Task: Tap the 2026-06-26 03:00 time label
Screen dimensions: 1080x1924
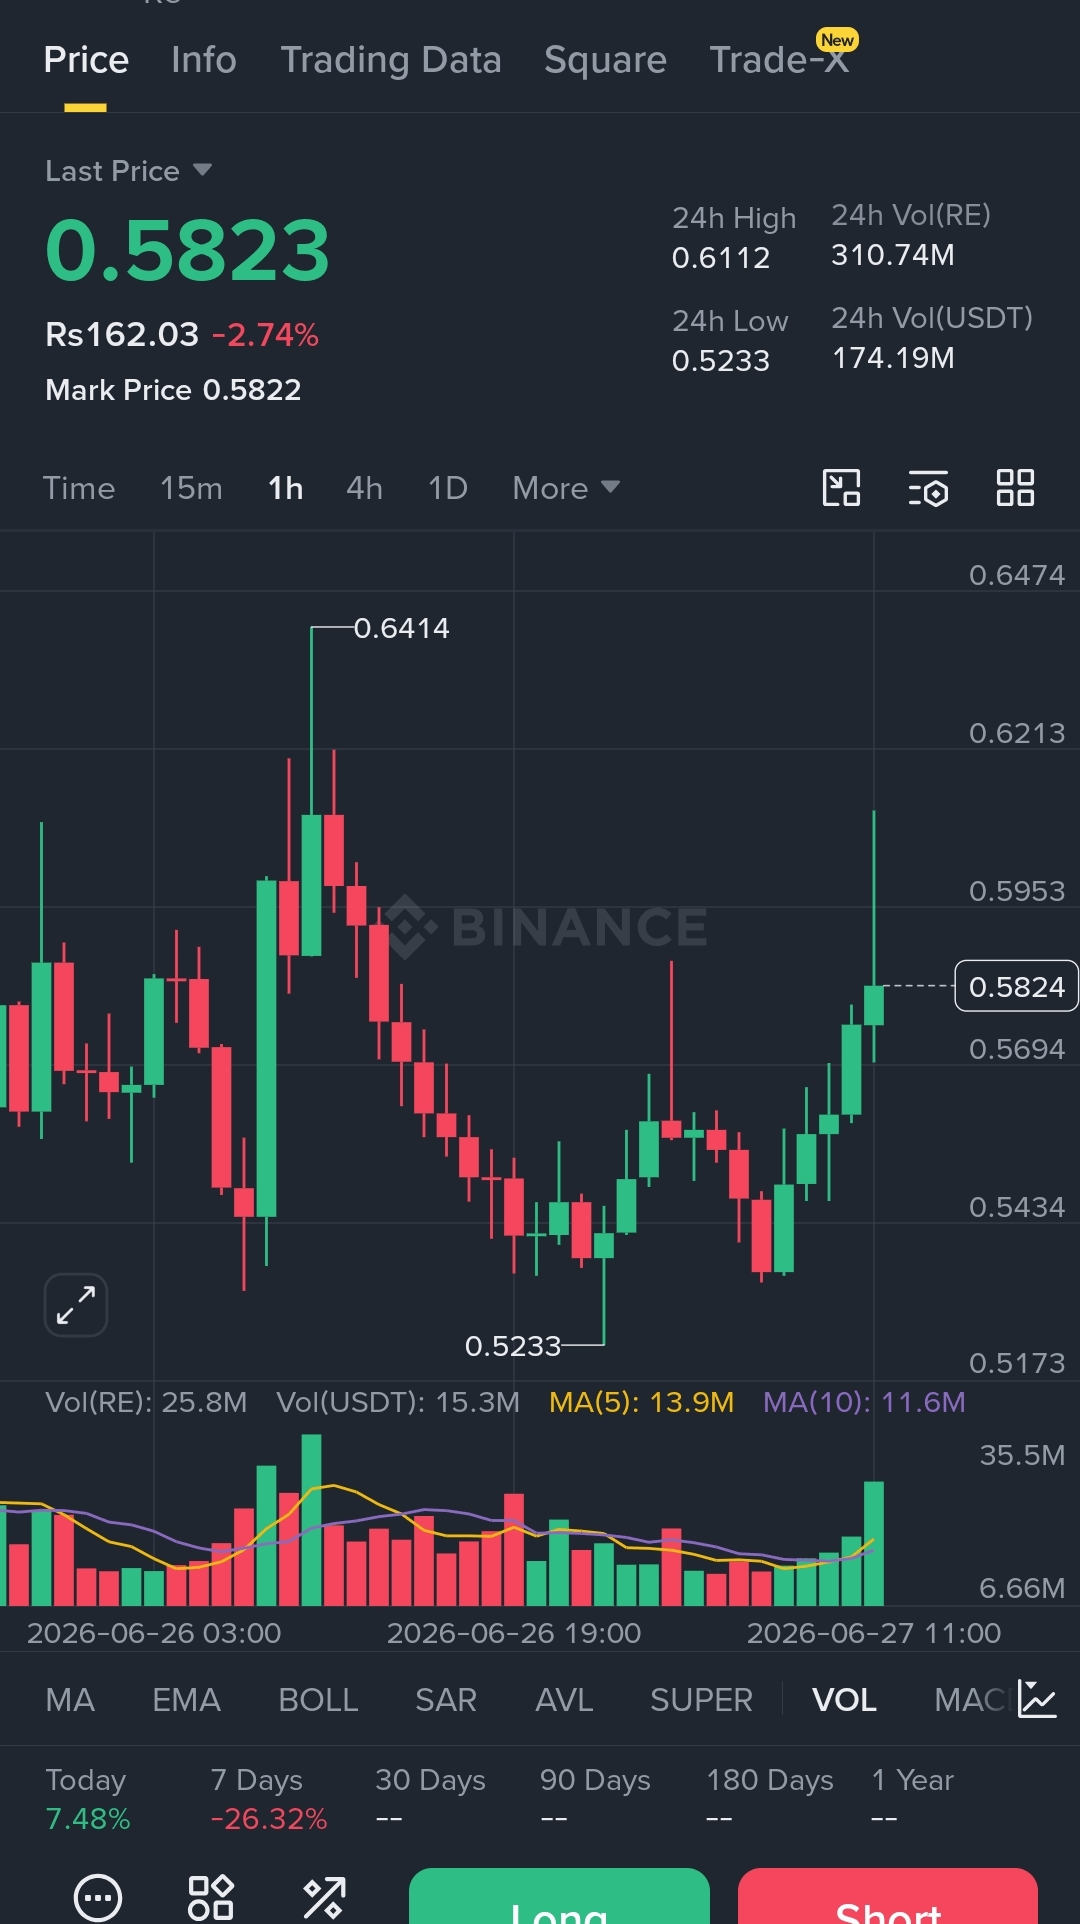Action: click(x=154, y=1633)
